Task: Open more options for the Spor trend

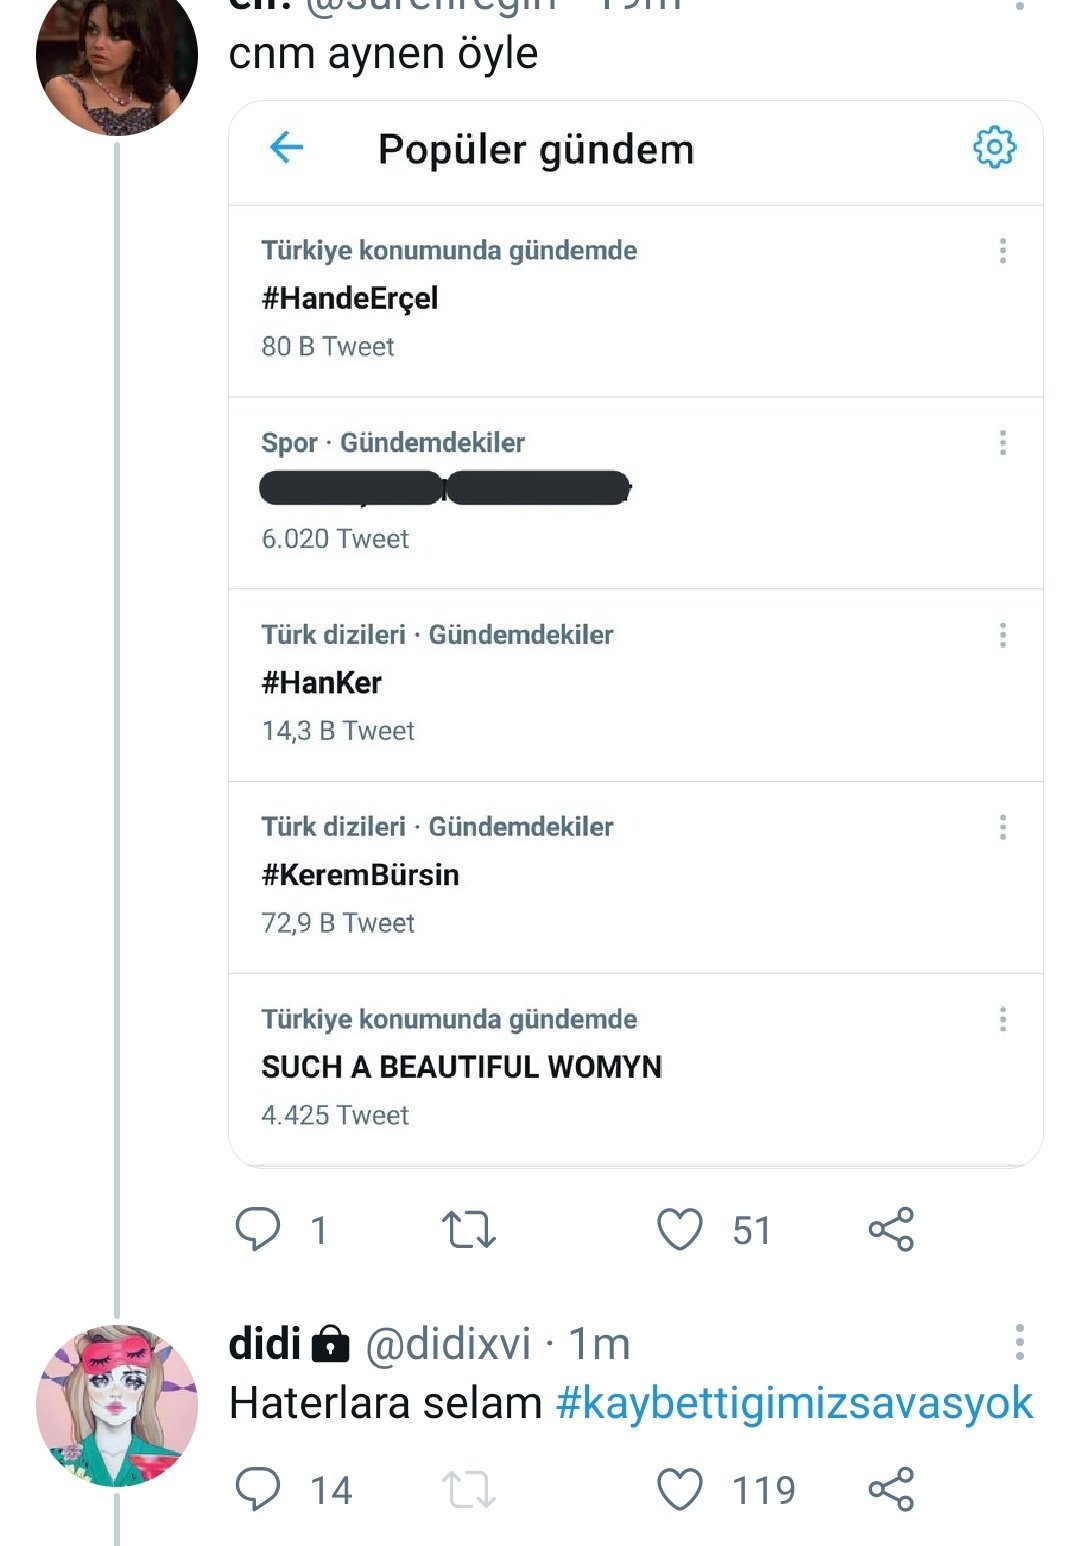Action: 1003,443
